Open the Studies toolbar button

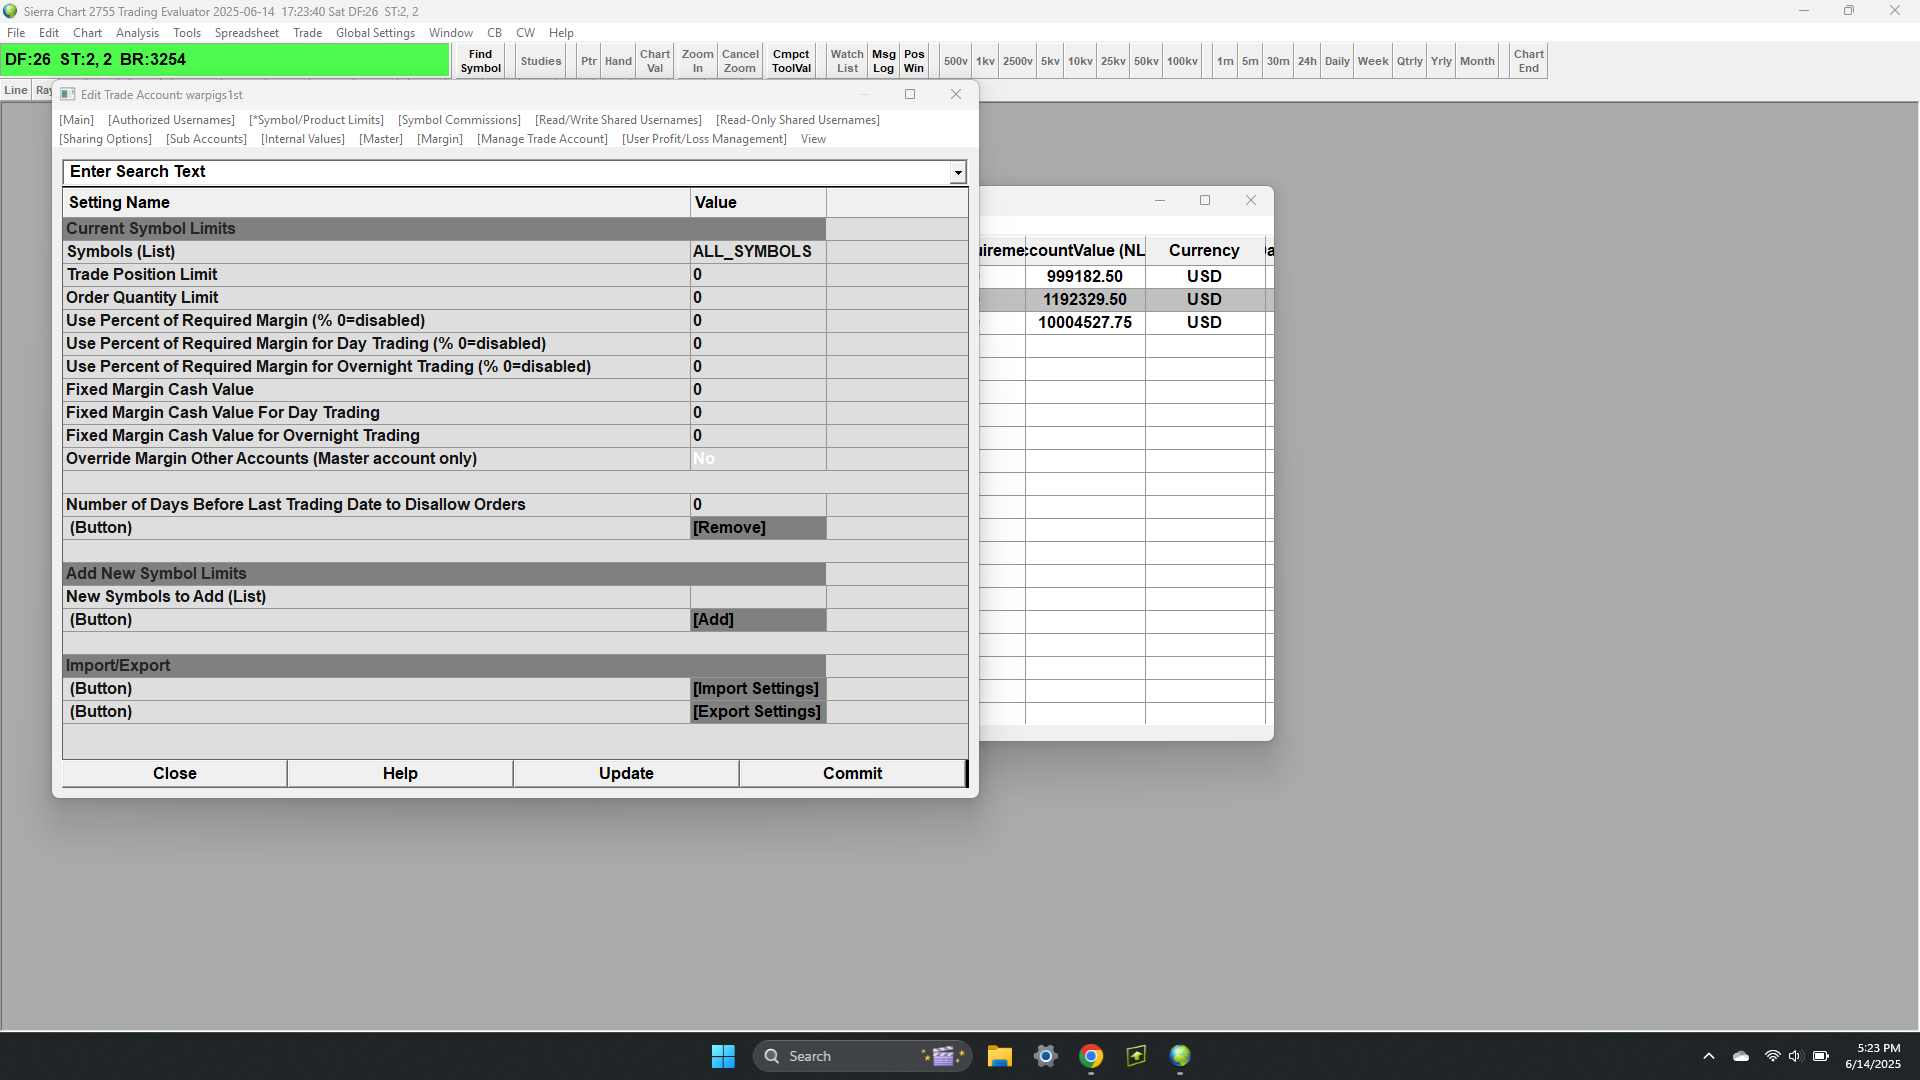(540, 61)
